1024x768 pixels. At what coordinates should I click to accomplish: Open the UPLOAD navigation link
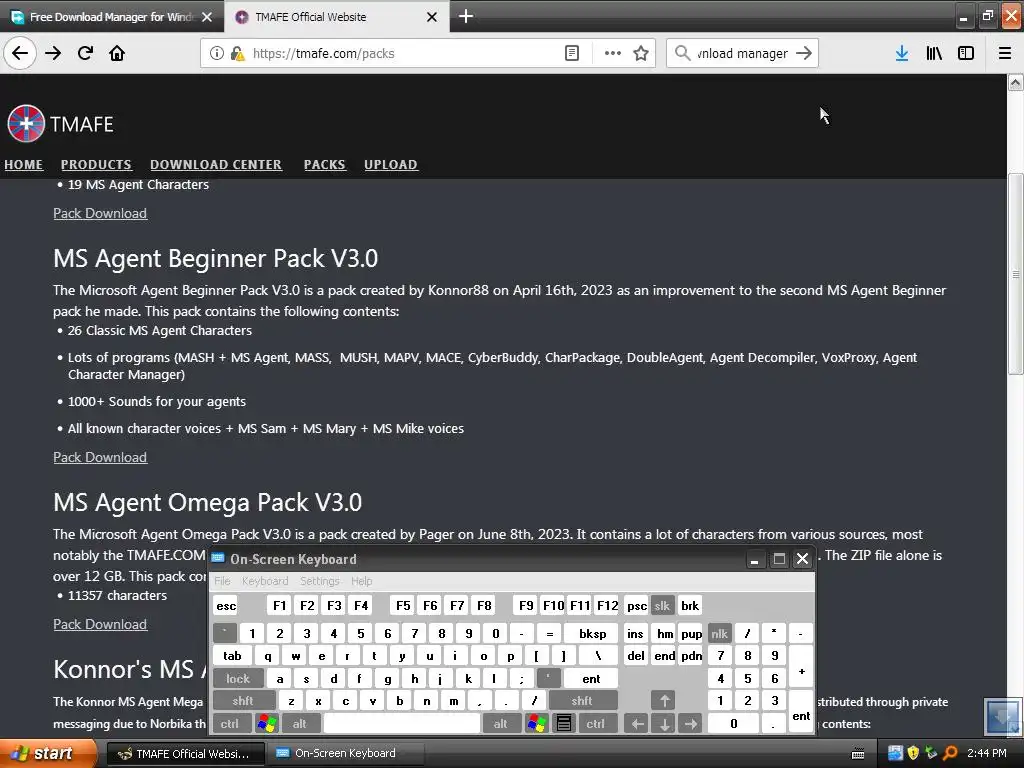[391, 165]
